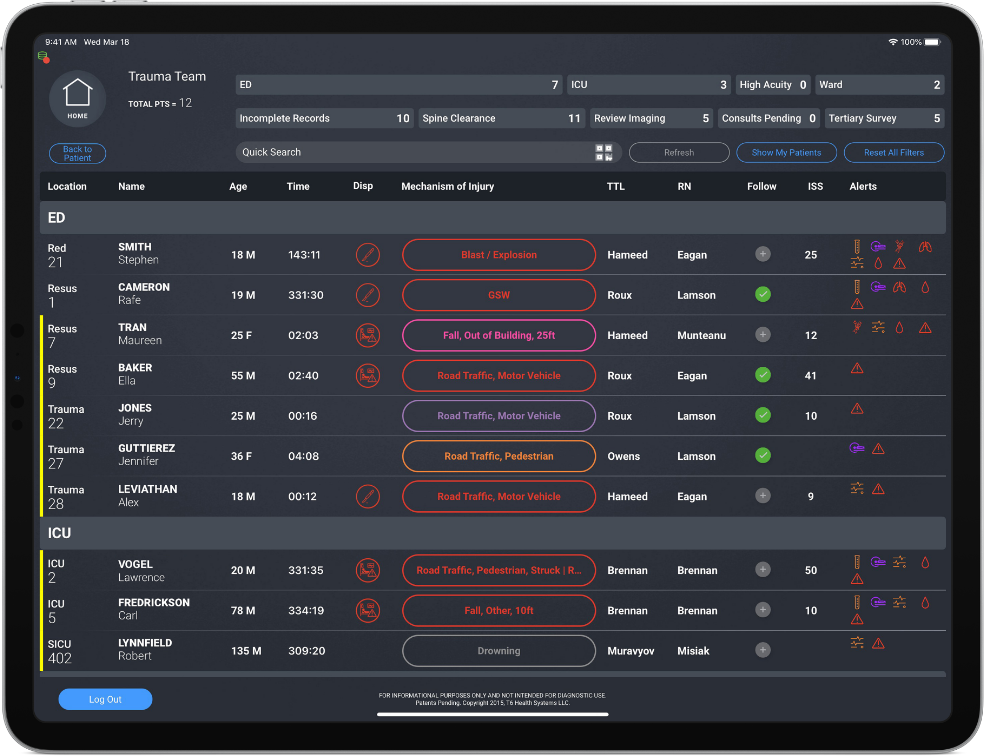The height and width of the screenshot is (756, 984).
Task: Click blood drop alert for Vogel Lawrence
Action: click(925, 563)
